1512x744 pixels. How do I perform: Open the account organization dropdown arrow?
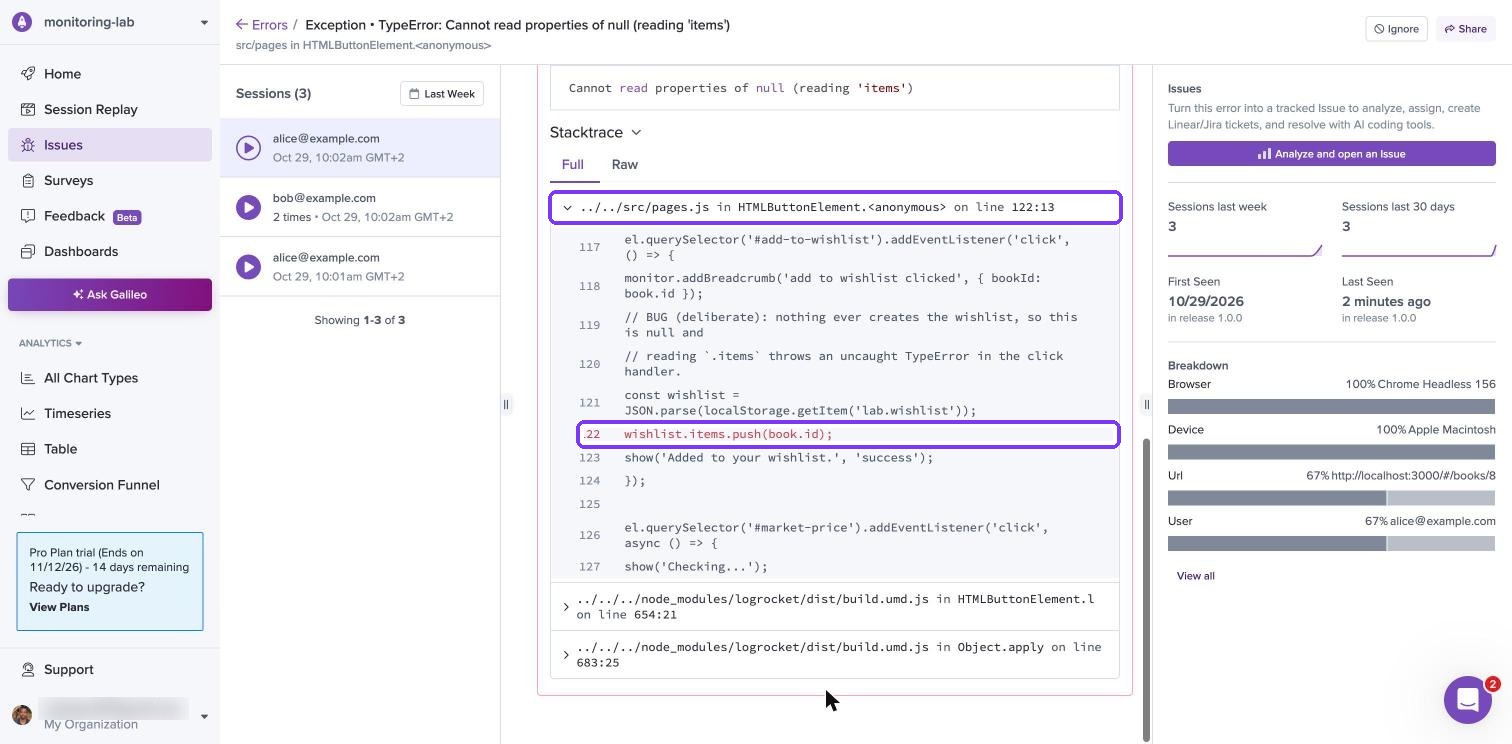204,716
